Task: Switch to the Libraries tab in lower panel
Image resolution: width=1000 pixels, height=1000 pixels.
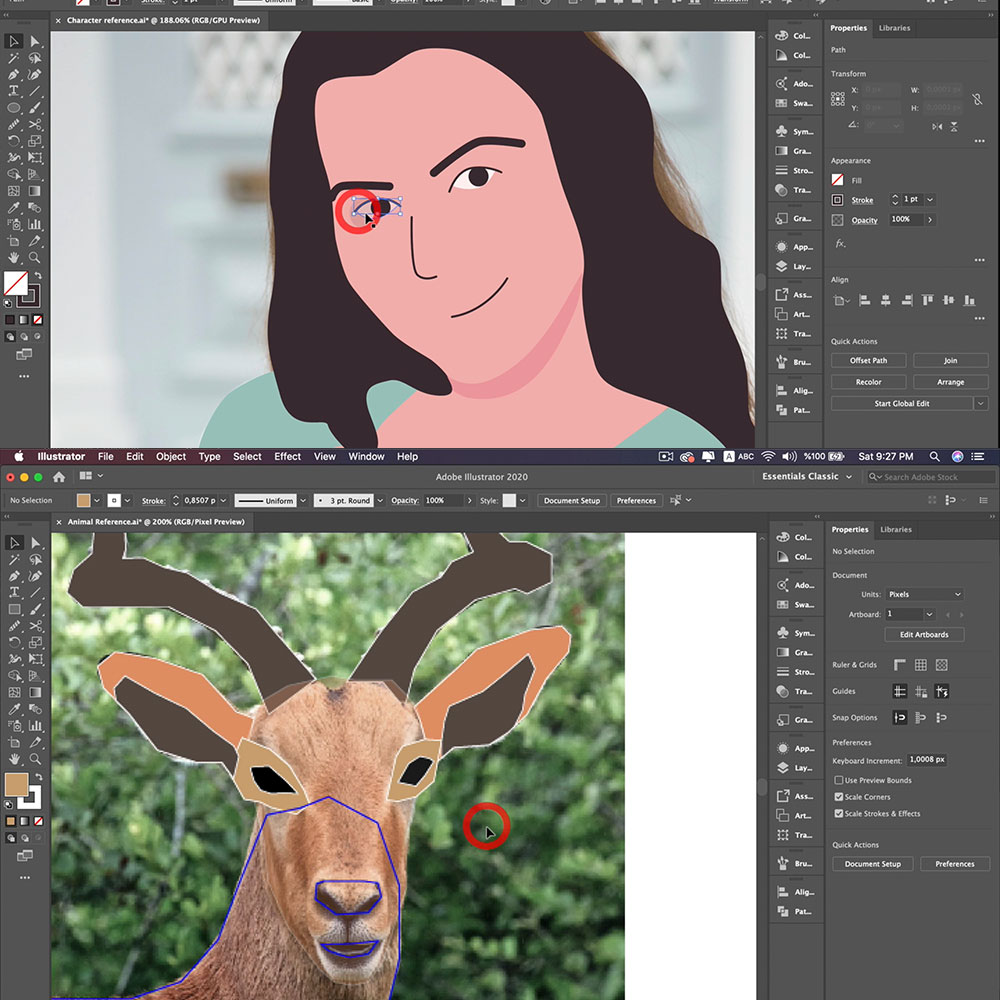Action: pos(895,529)
